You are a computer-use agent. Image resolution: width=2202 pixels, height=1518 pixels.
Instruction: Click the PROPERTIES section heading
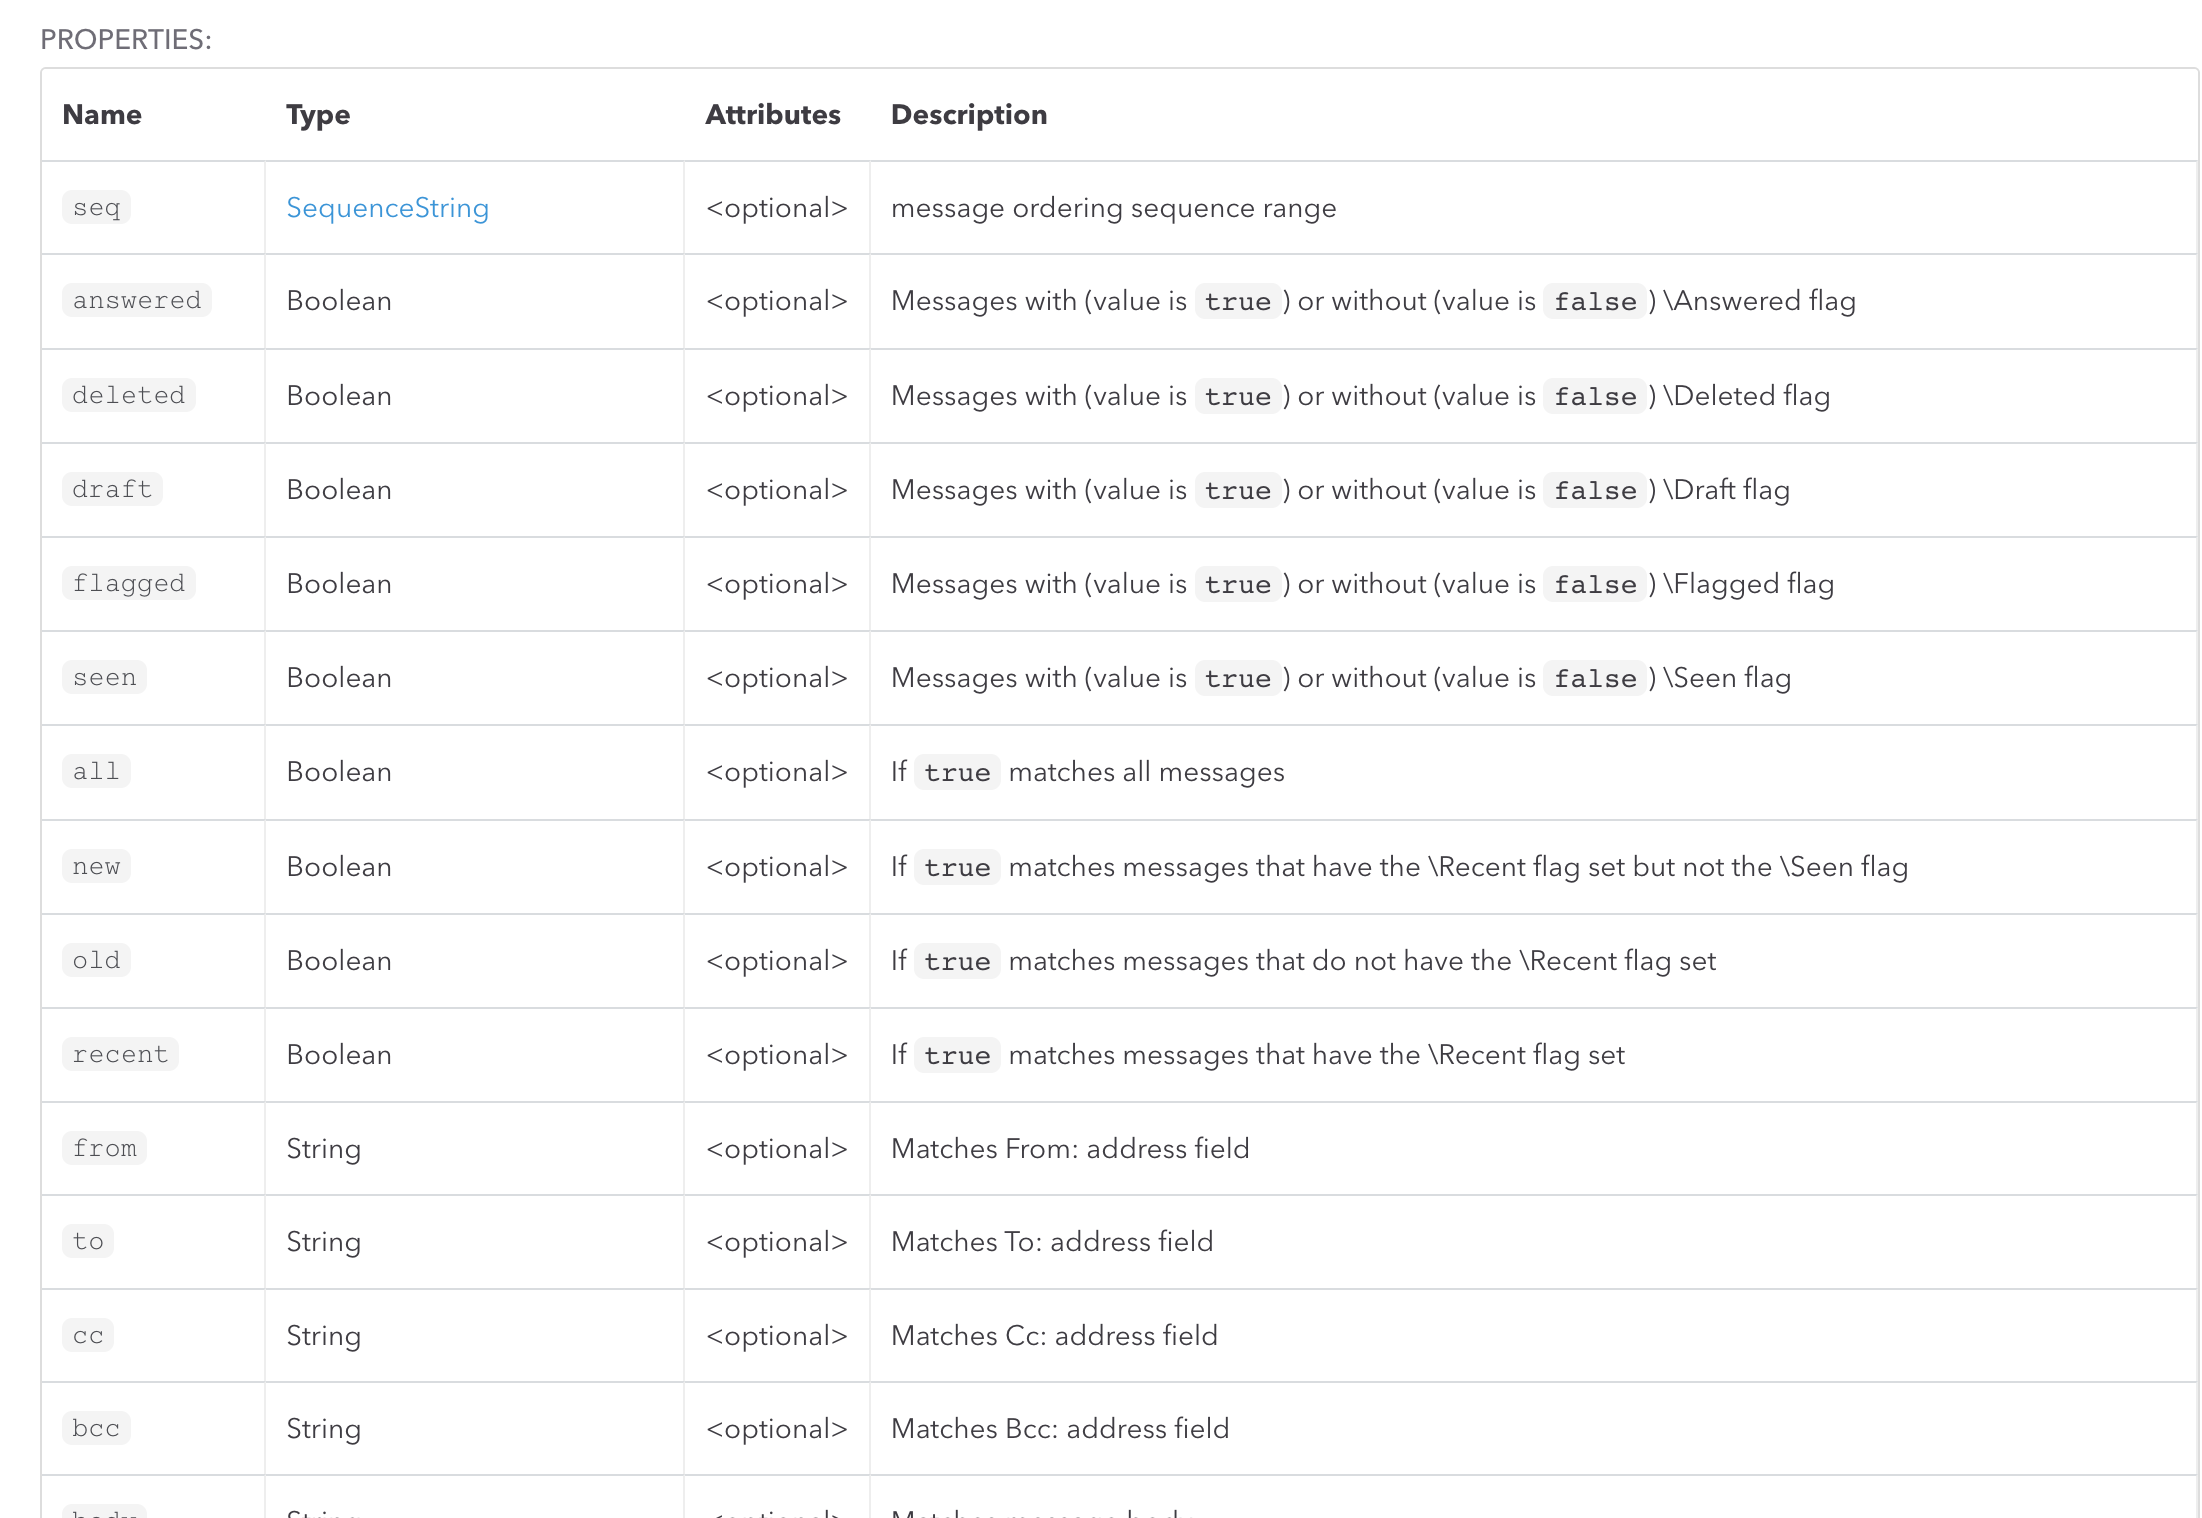click(x=126, y=40)
